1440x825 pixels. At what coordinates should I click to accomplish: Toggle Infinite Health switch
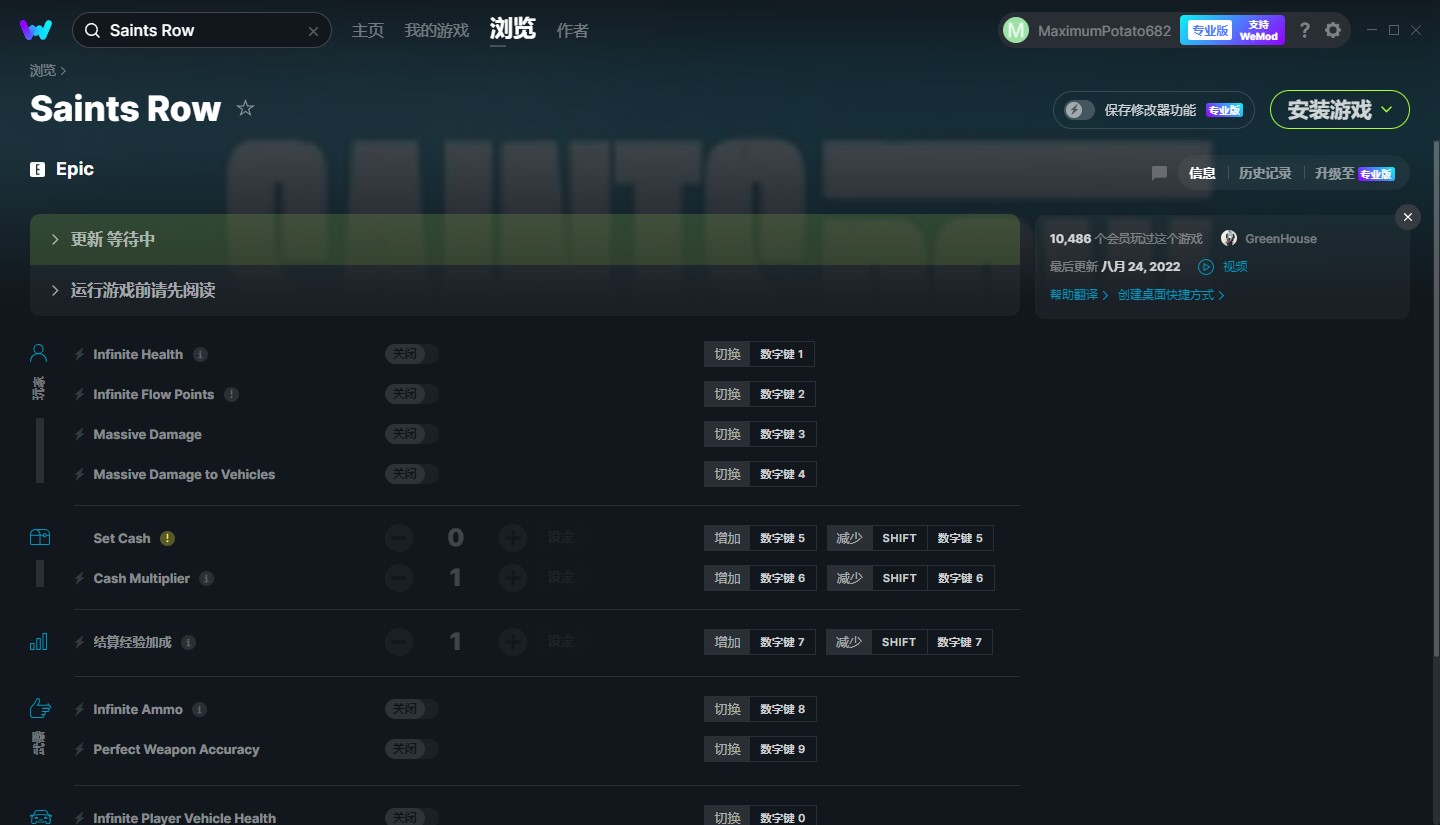click(x=412, y=354)
